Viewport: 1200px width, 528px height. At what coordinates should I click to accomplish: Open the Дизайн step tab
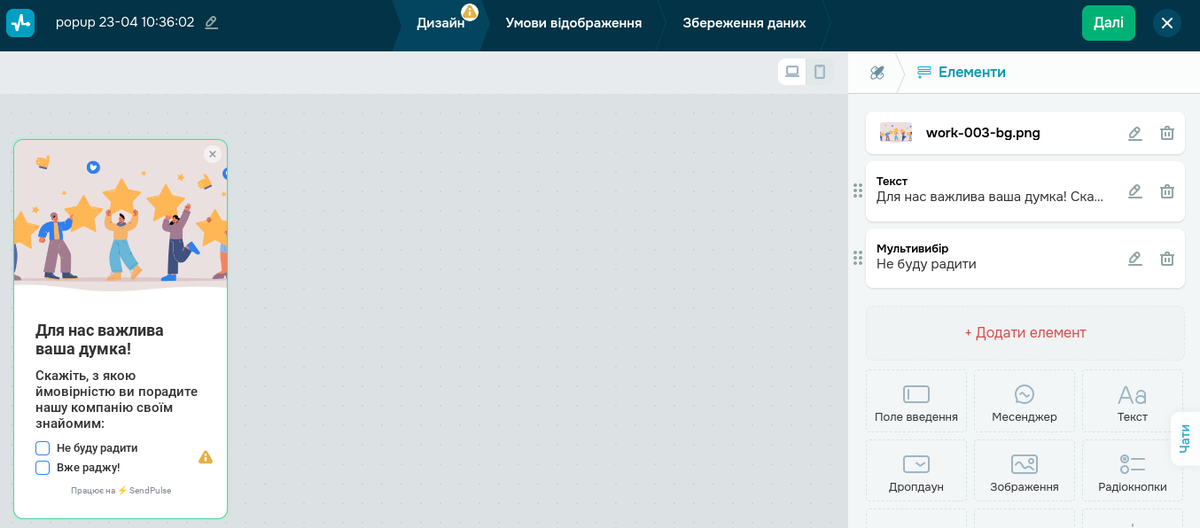point(441,22)
